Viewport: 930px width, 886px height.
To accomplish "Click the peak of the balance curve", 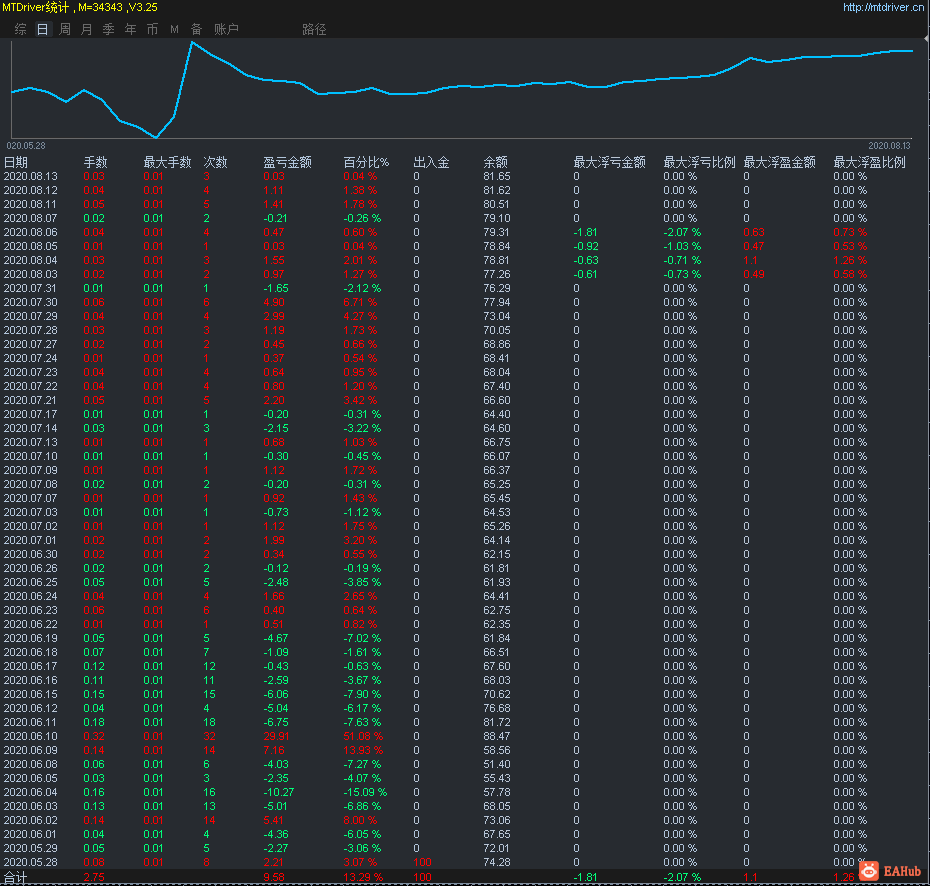I will point(191,42).
